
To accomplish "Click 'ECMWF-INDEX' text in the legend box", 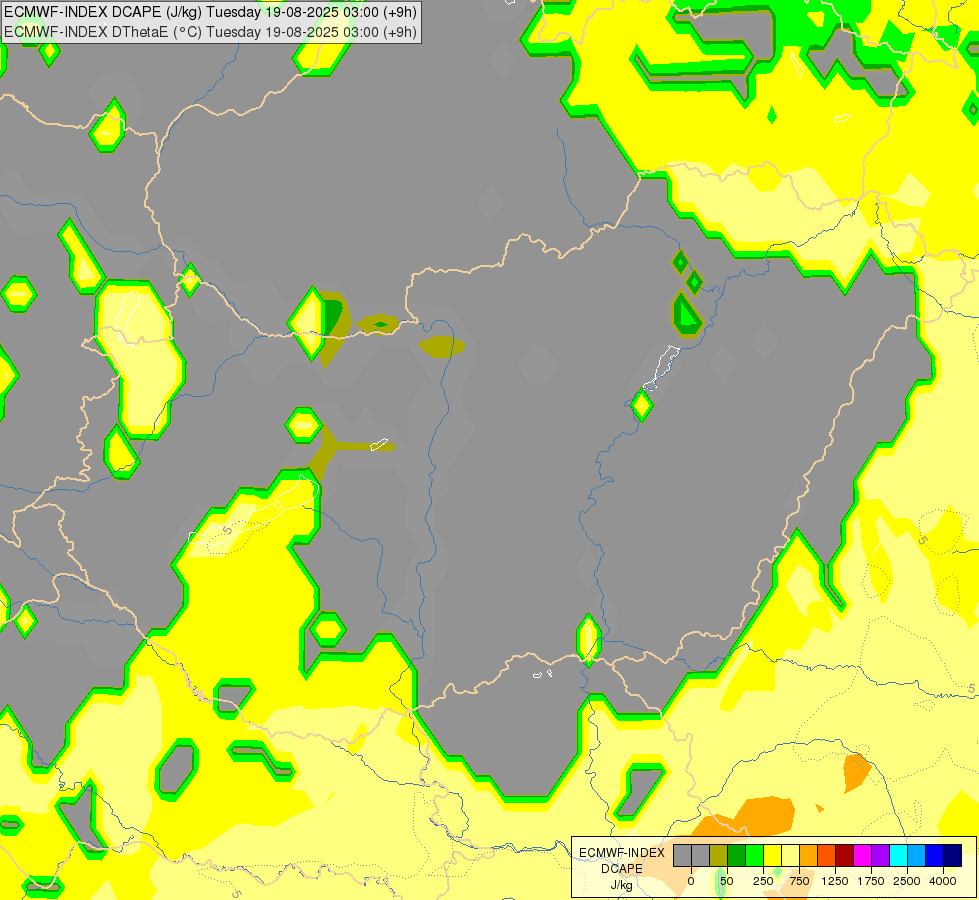I will tap(622, 853).
